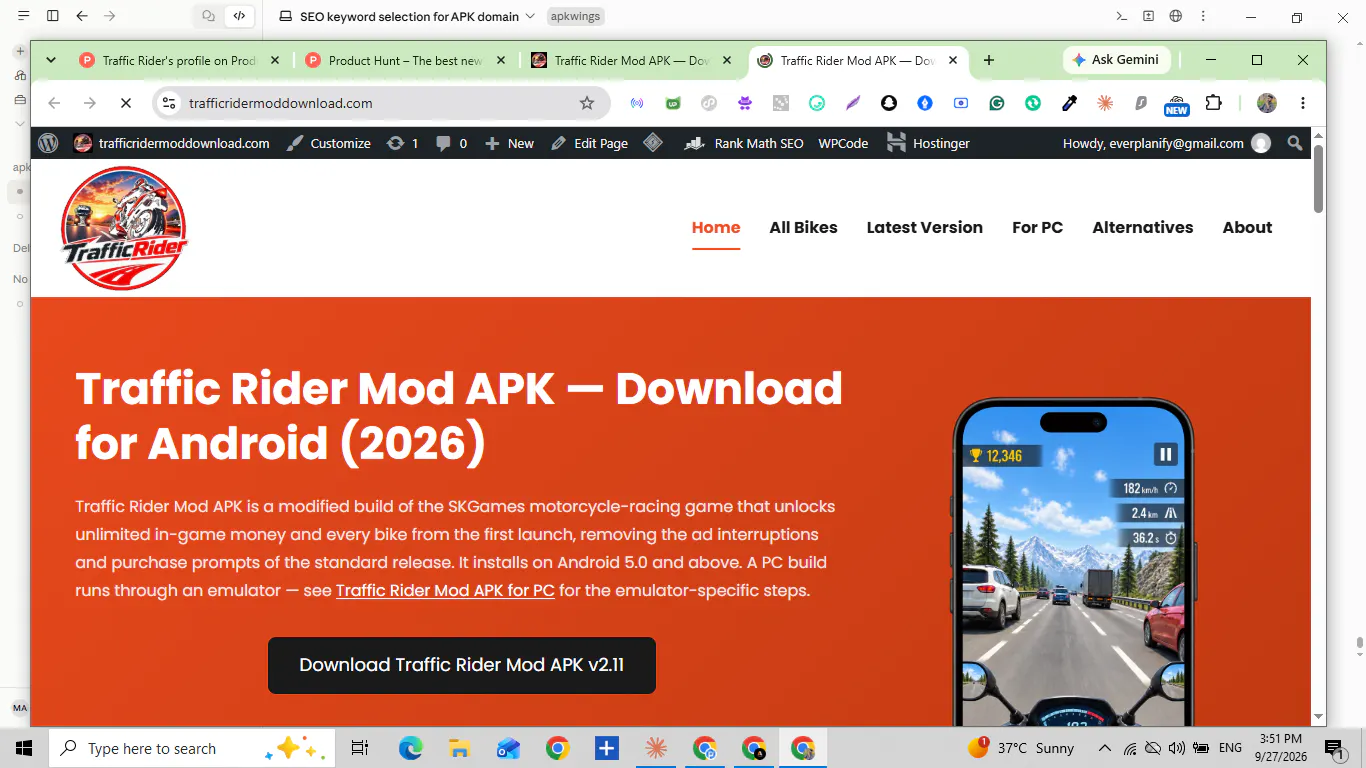Screen dimensions: 1366x768
Task: Open the New content menu
Action: (x=509, y=143)
